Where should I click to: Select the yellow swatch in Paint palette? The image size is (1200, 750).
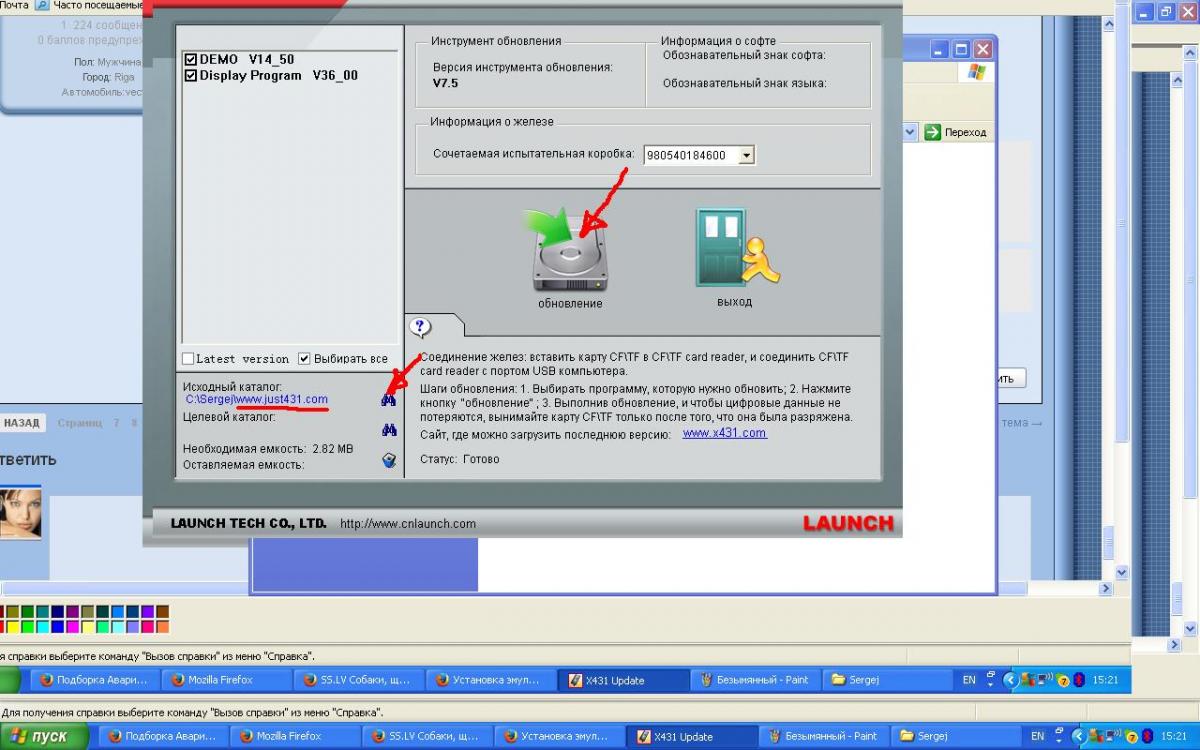[13, 627]
